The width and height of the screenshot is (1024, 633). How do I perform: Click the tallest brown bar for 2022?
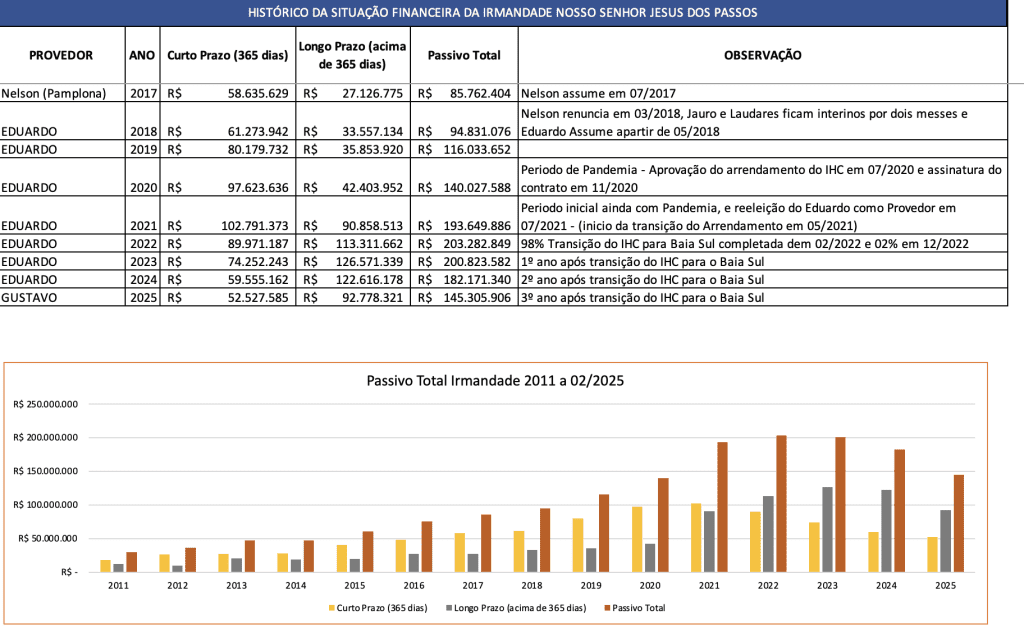(781, 503)
